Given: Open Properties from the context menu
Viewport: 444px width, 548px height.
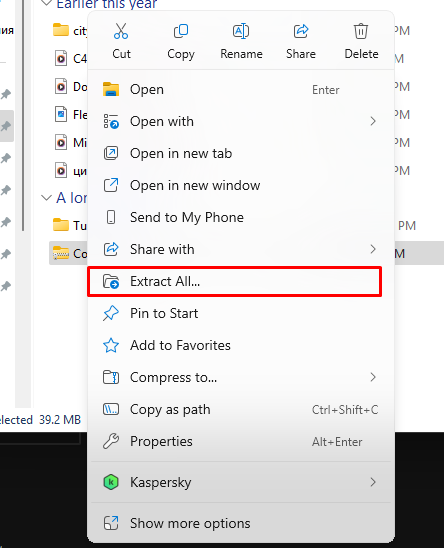Looking at the screenshot, I should [x=241, y=441].
